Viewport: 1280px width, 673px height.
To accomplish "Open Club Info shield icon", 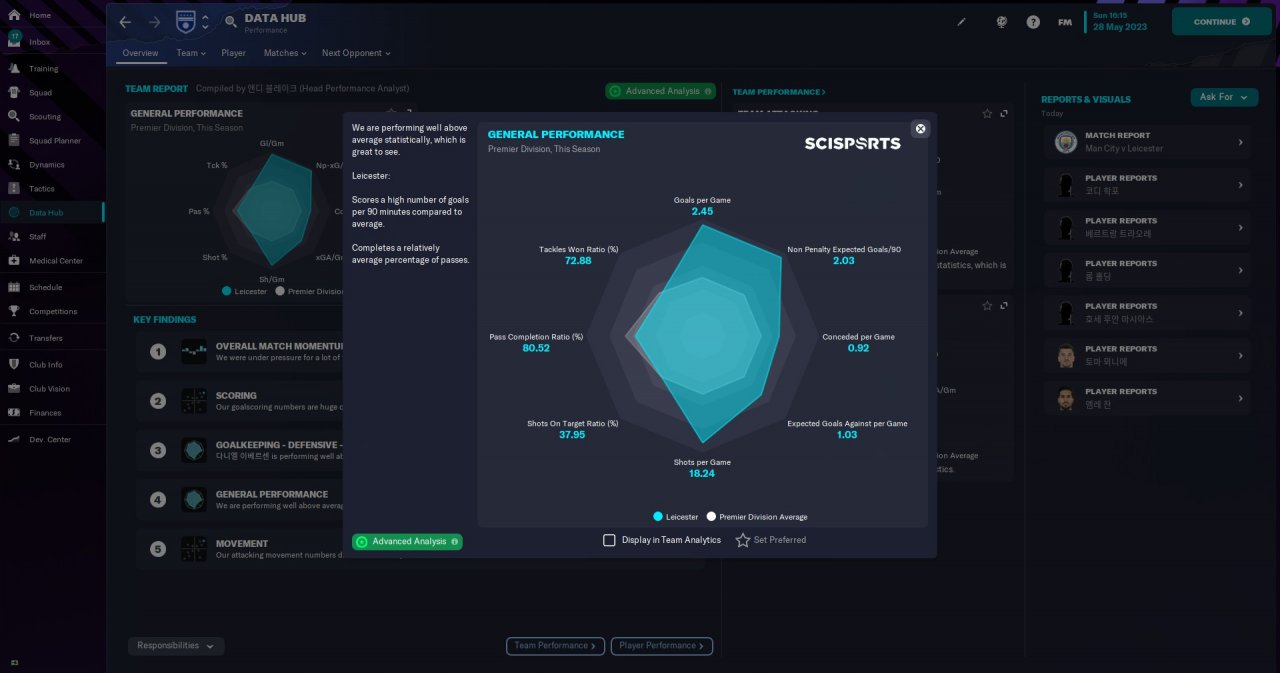I will tap(14, 365).
